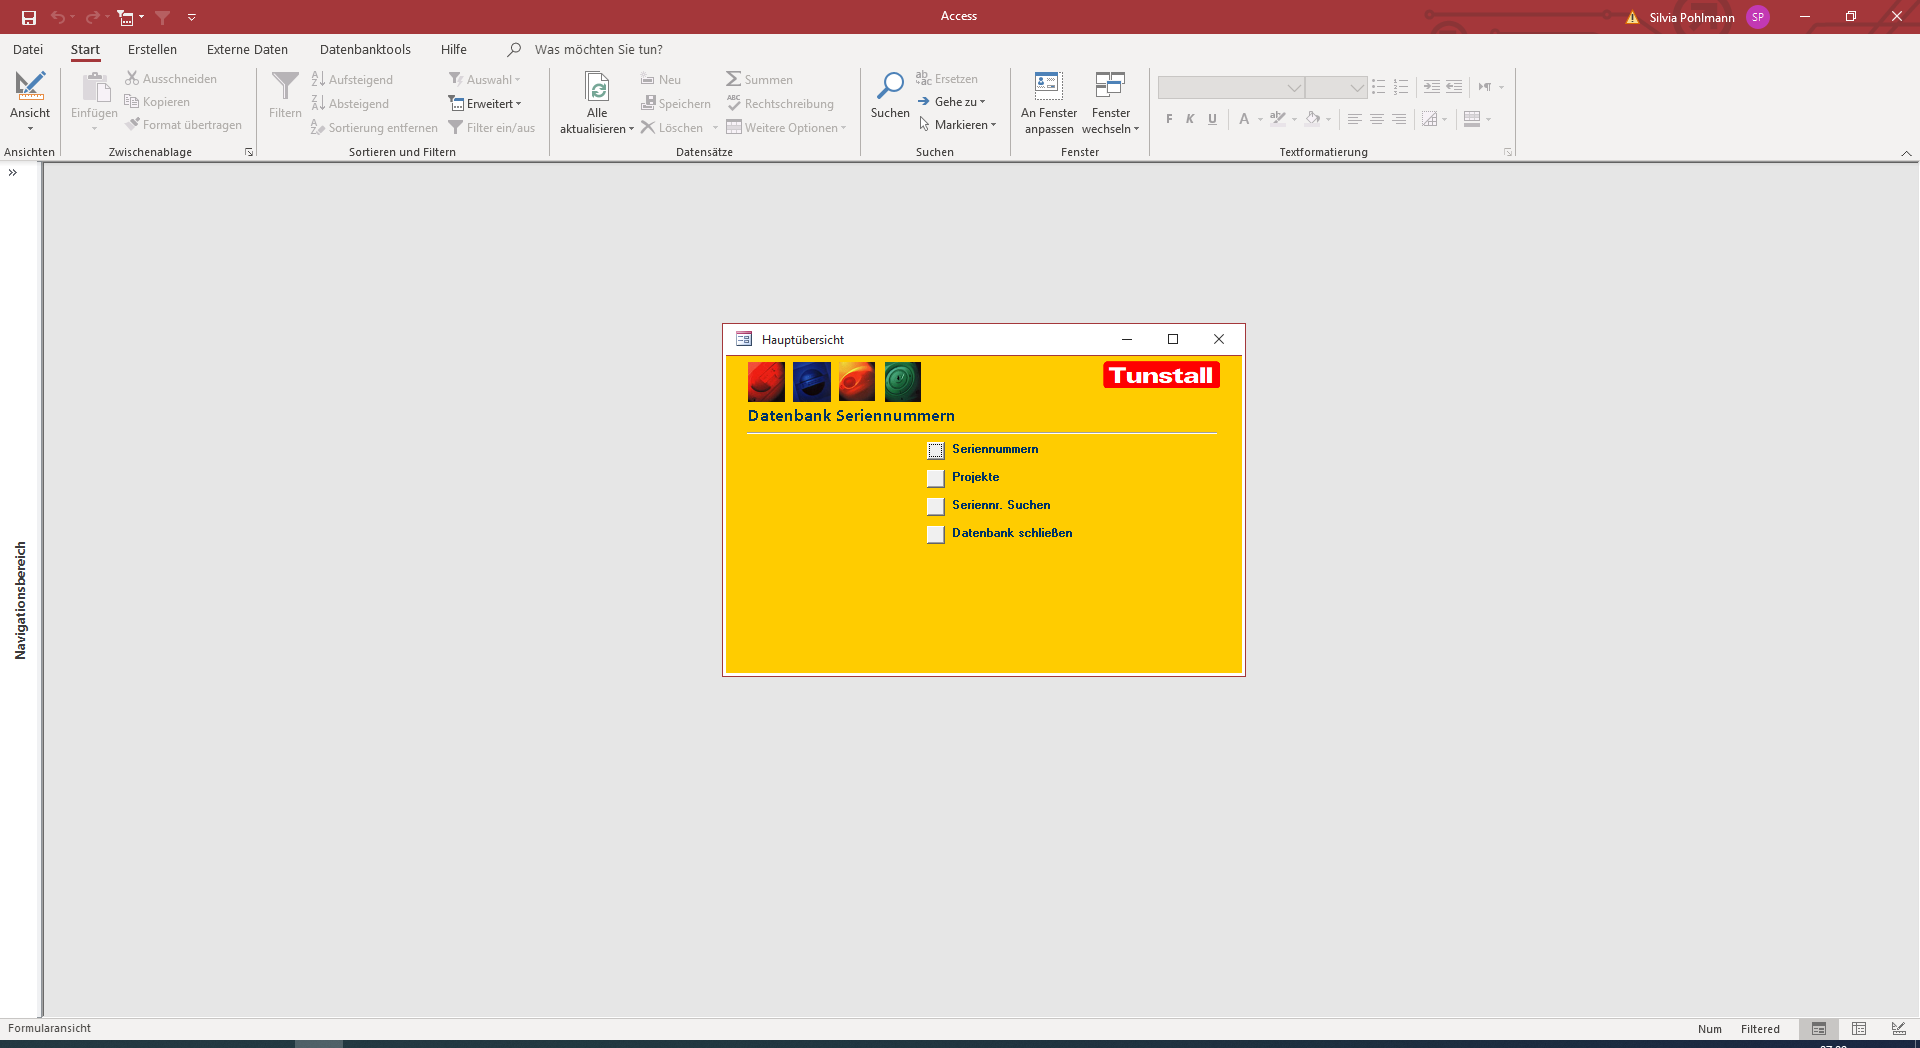The height and width of the screenshot is (1048, 1920).
Task: Click Ausschneiden scissors command
Action: pyautogui.click(x=171, y=79)
